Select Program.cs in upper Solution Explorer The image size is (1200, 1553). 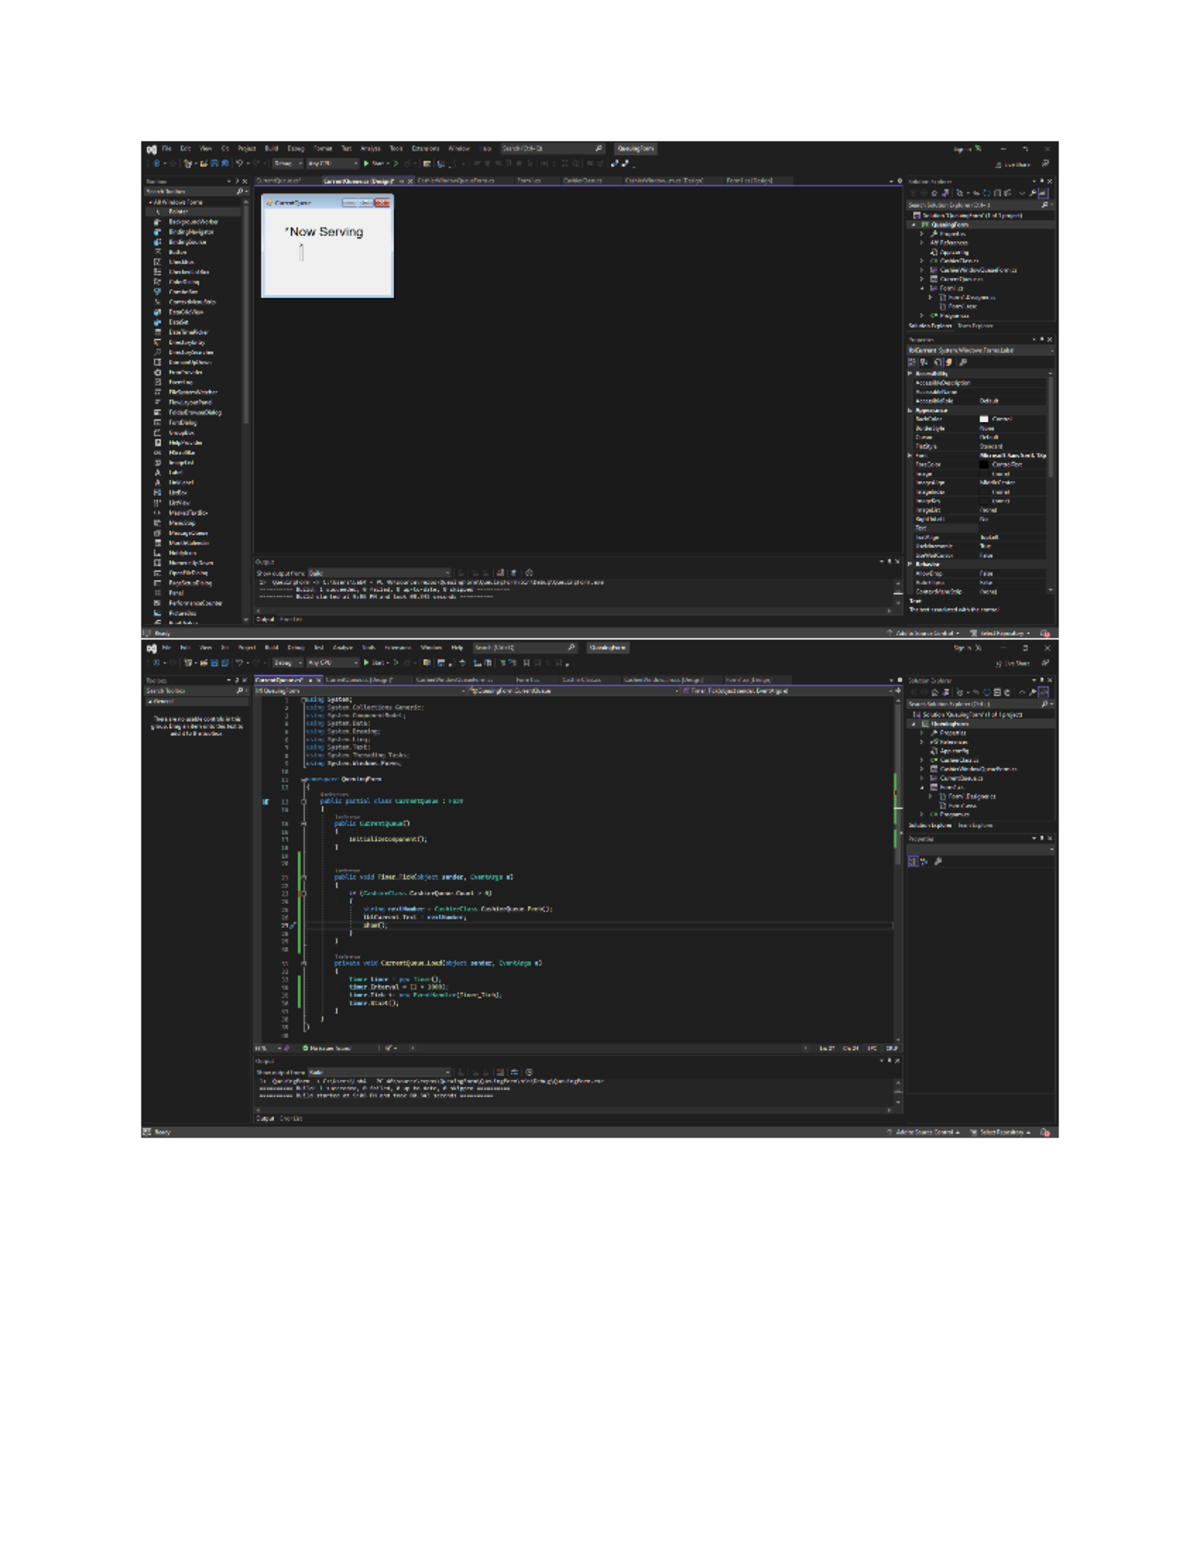tap(954, 315)
